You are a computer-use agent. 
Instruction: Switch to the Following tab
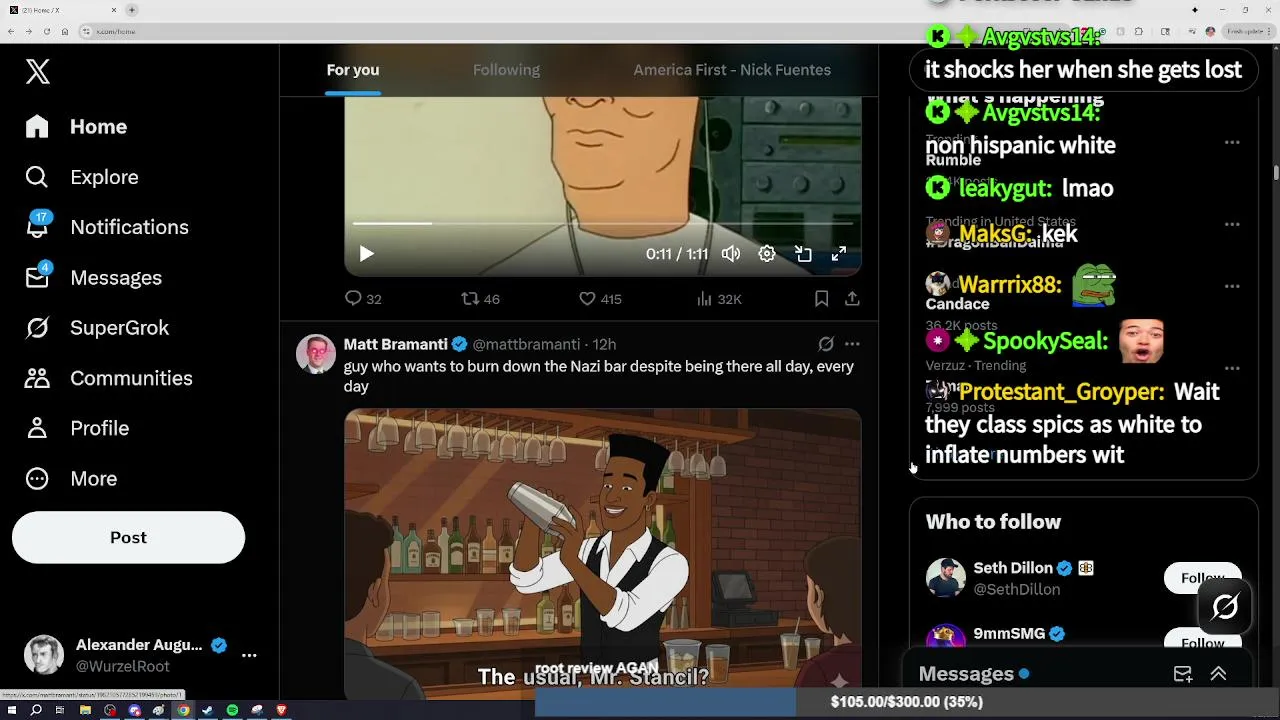click(506, 70)
